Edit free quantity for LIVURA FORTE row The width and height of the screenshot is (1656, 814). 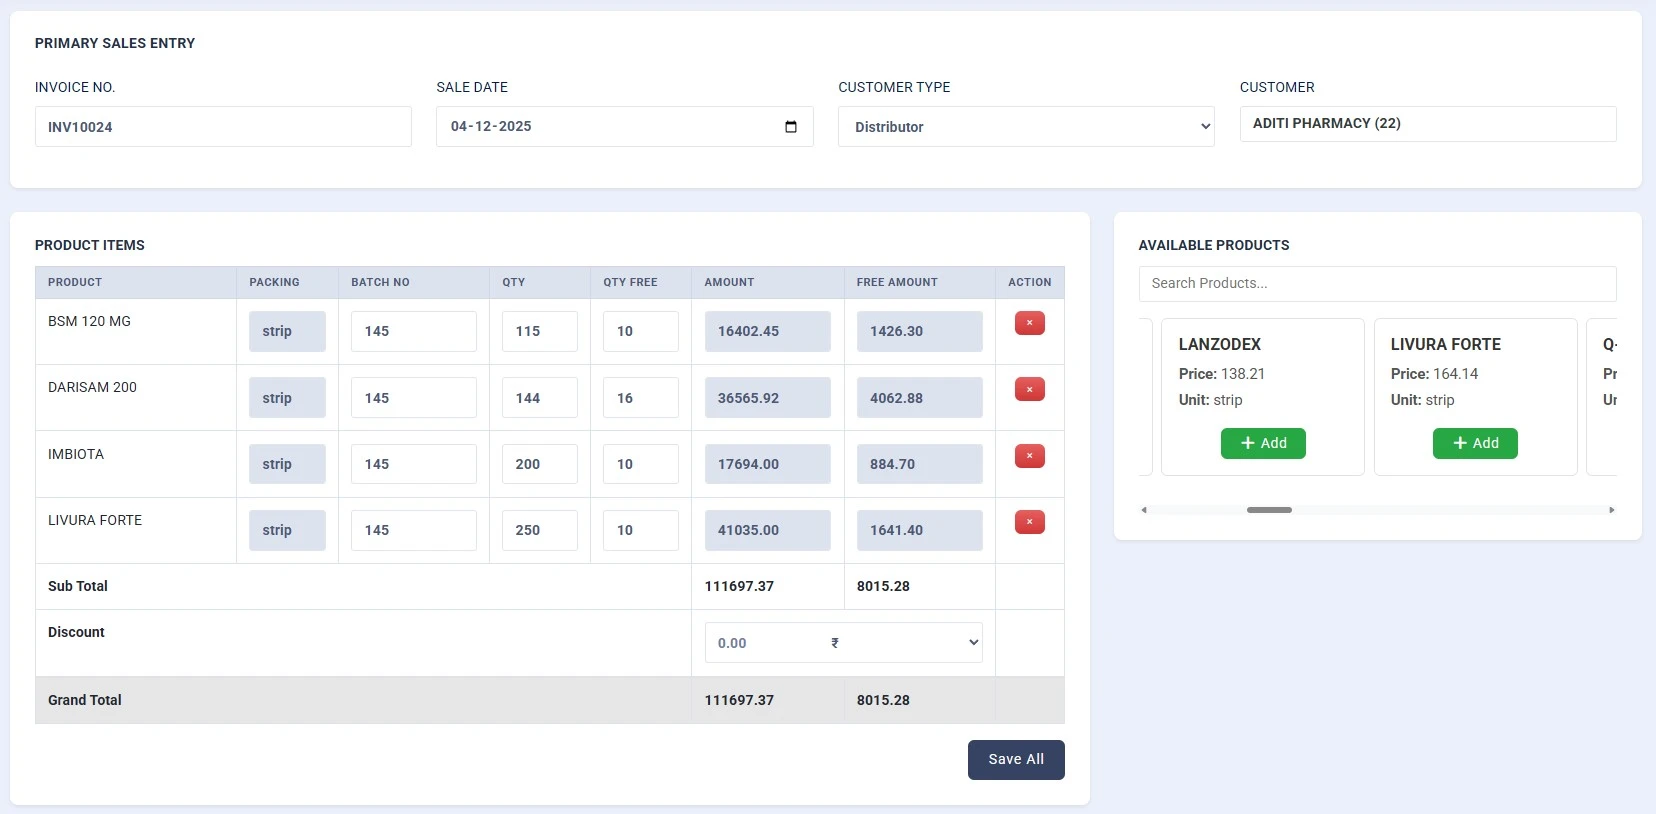click(640, 530)
